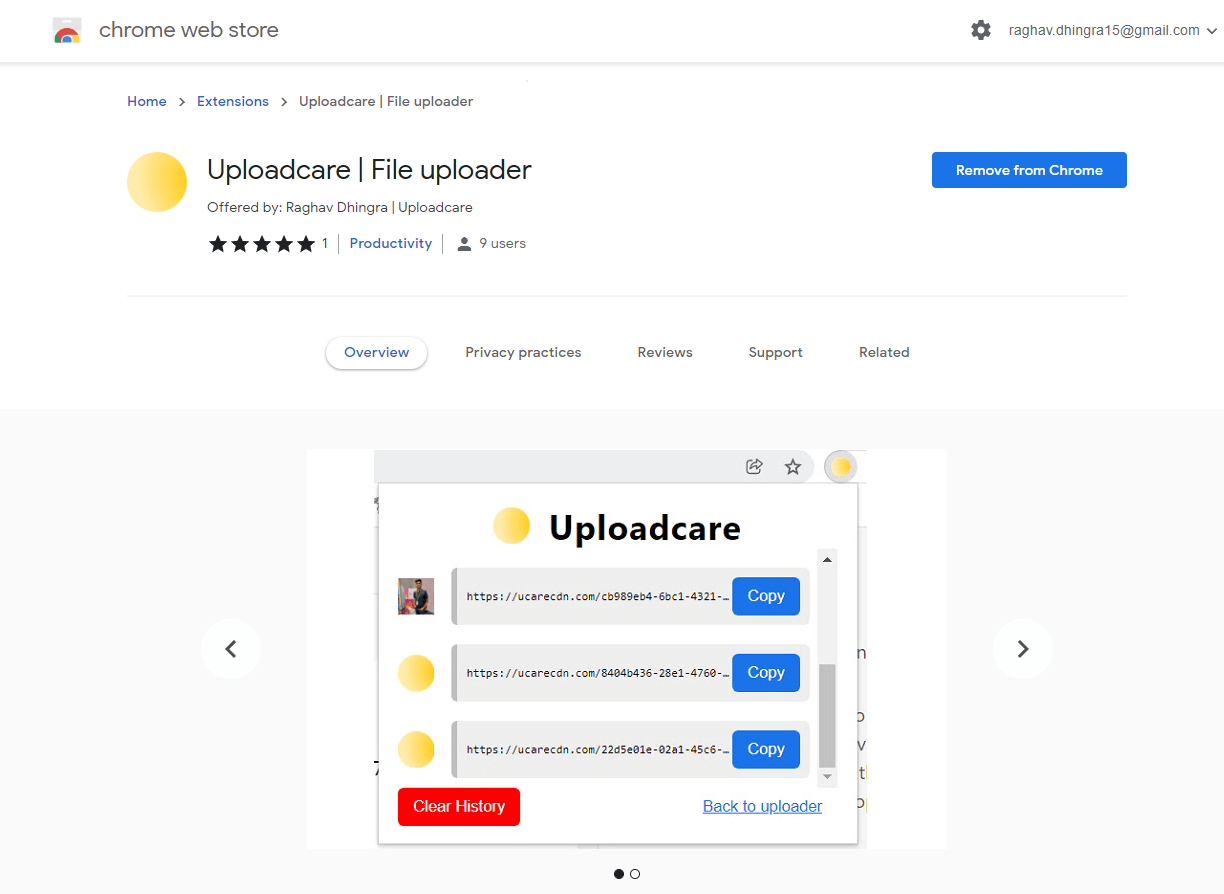The image size is (1224, 894).
Task: Click the bookmark star icon next to share
Action: (x=793, y=466)
